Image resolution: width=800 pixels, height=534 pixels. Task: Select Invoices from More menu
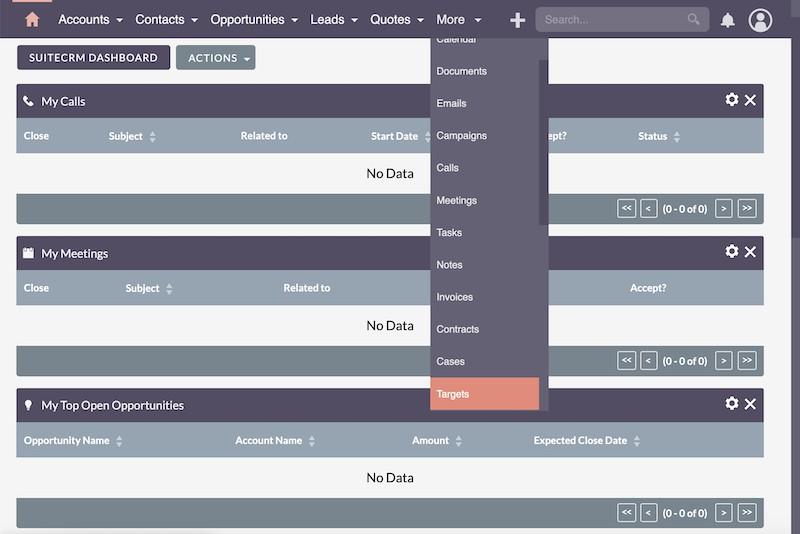(x=485, y=297)
